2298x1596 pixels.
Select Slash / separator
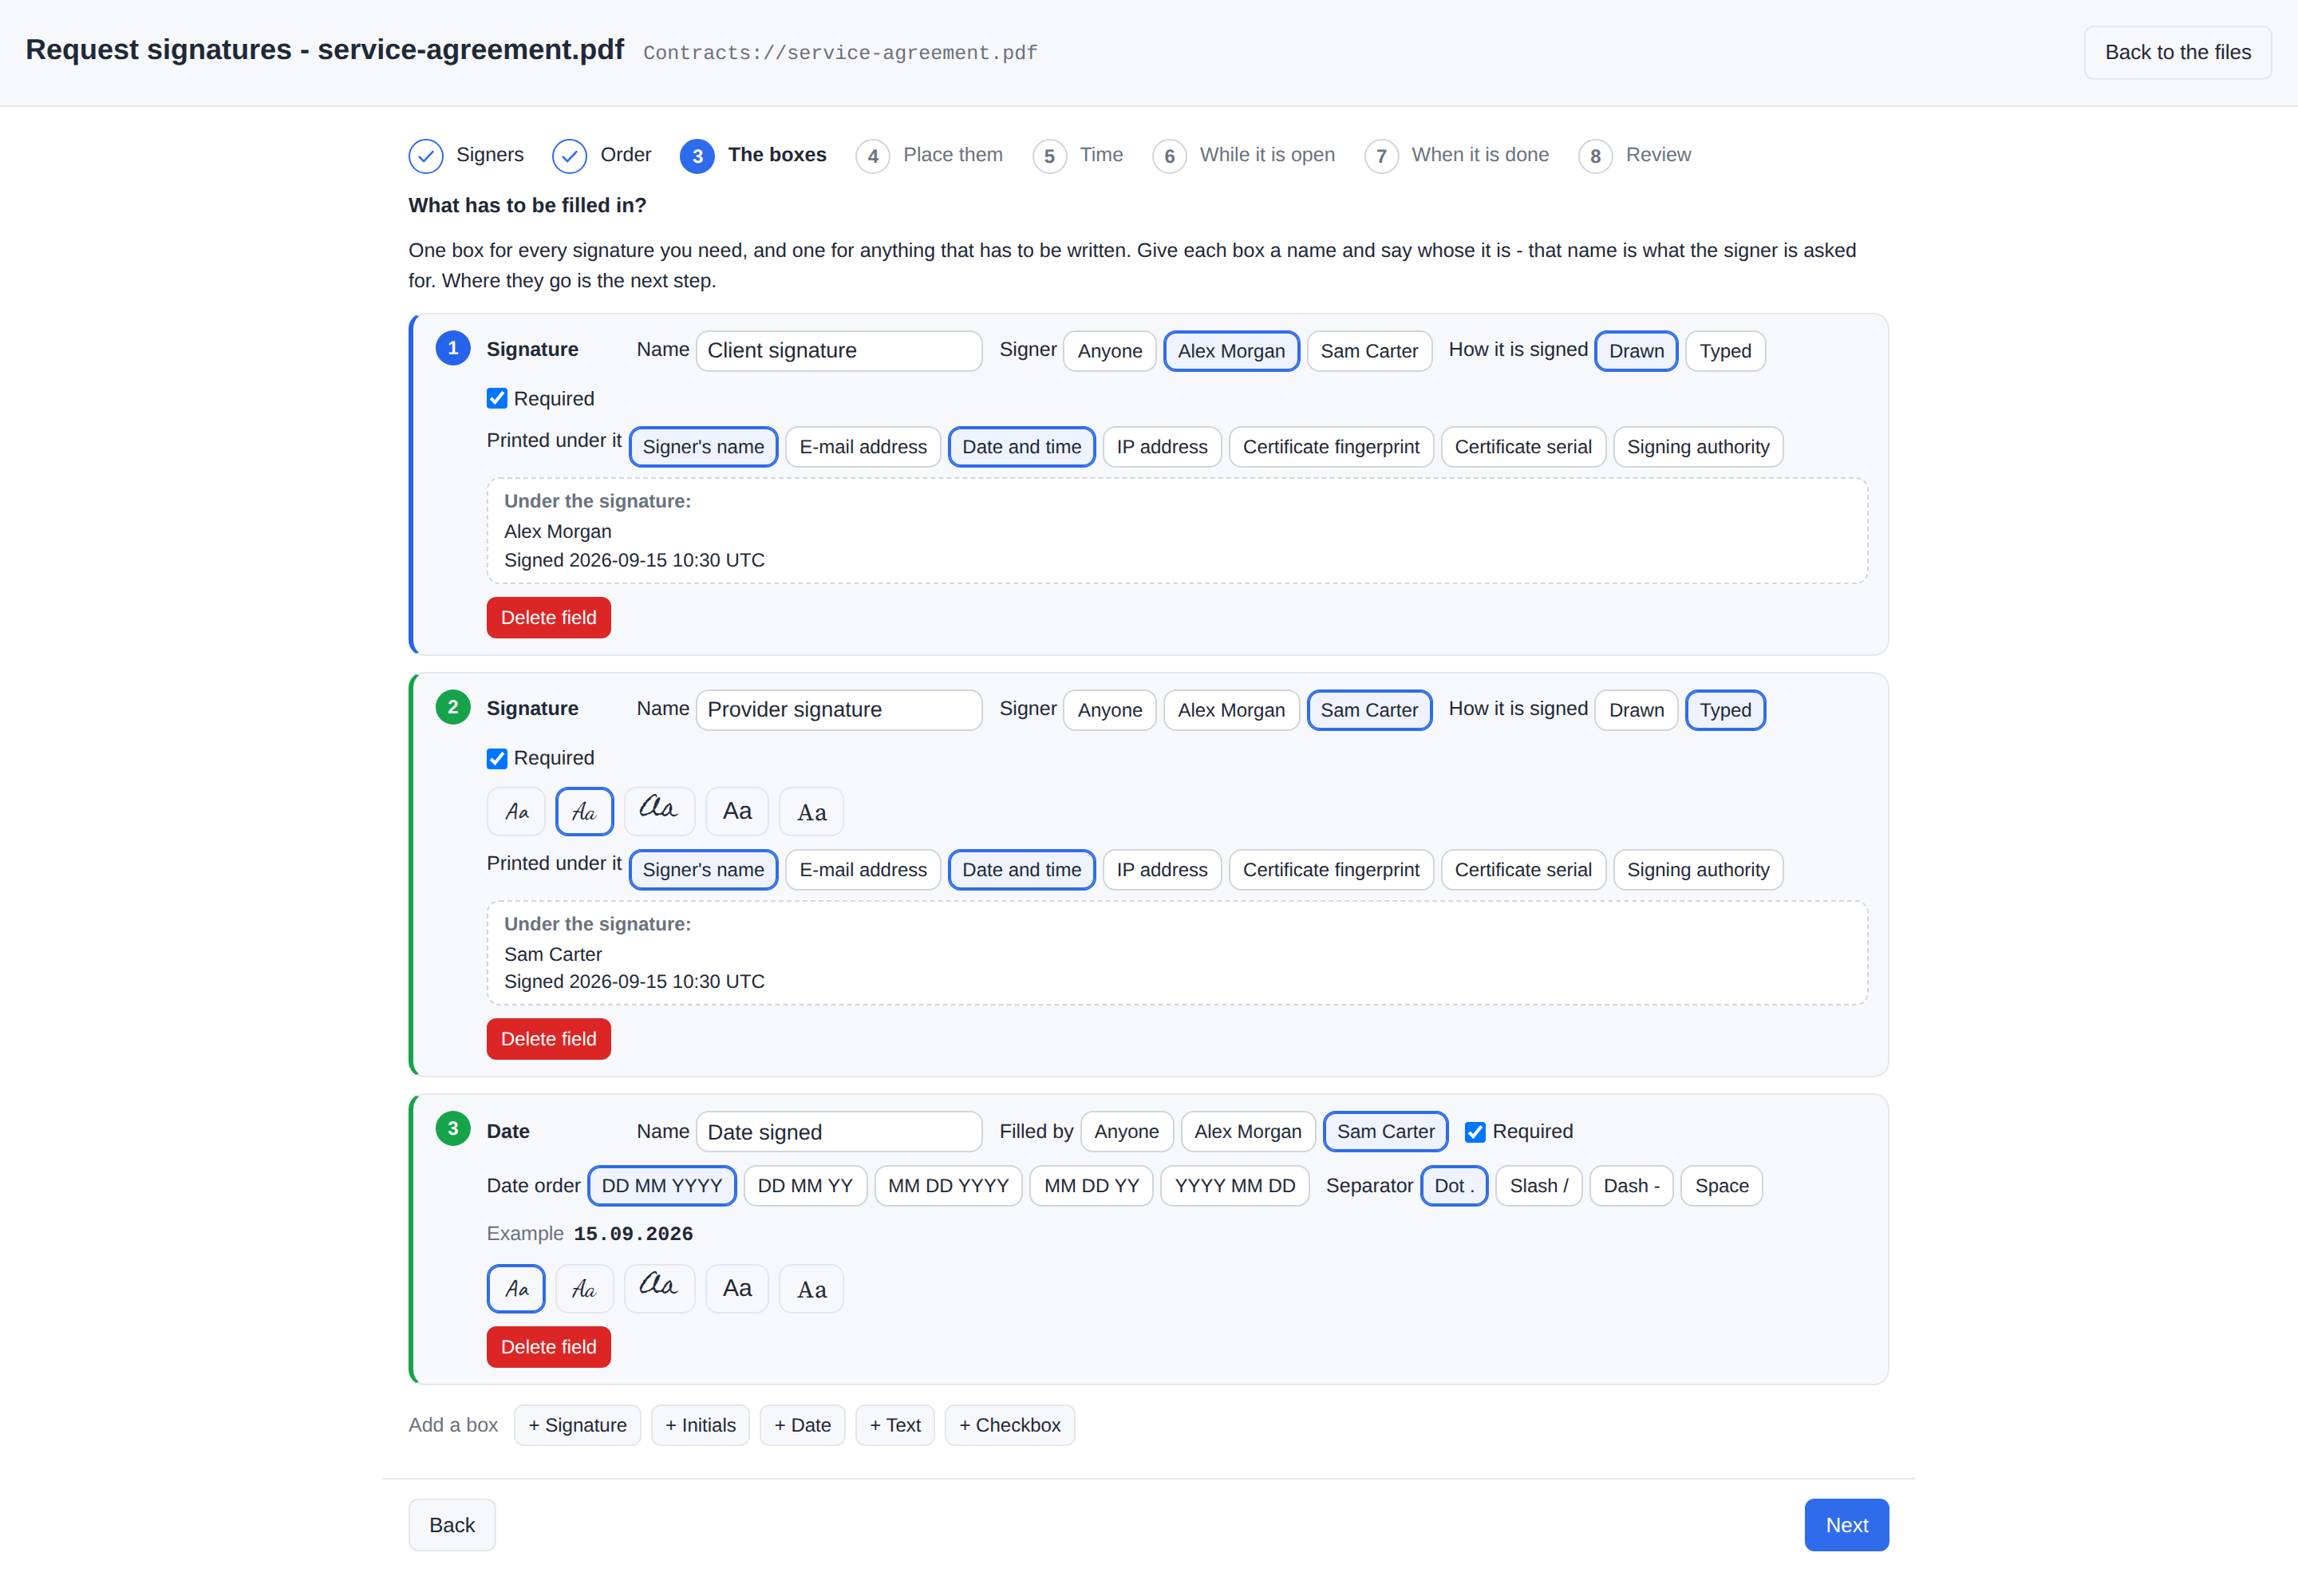coord(1539,1186)
